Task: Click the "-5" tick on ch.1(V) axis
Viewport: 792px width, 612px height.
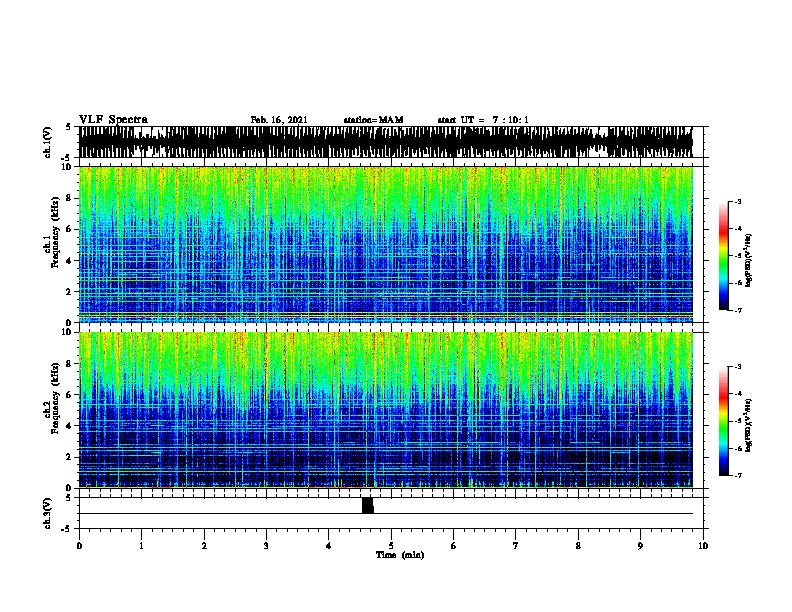Action: pos(67,158)
